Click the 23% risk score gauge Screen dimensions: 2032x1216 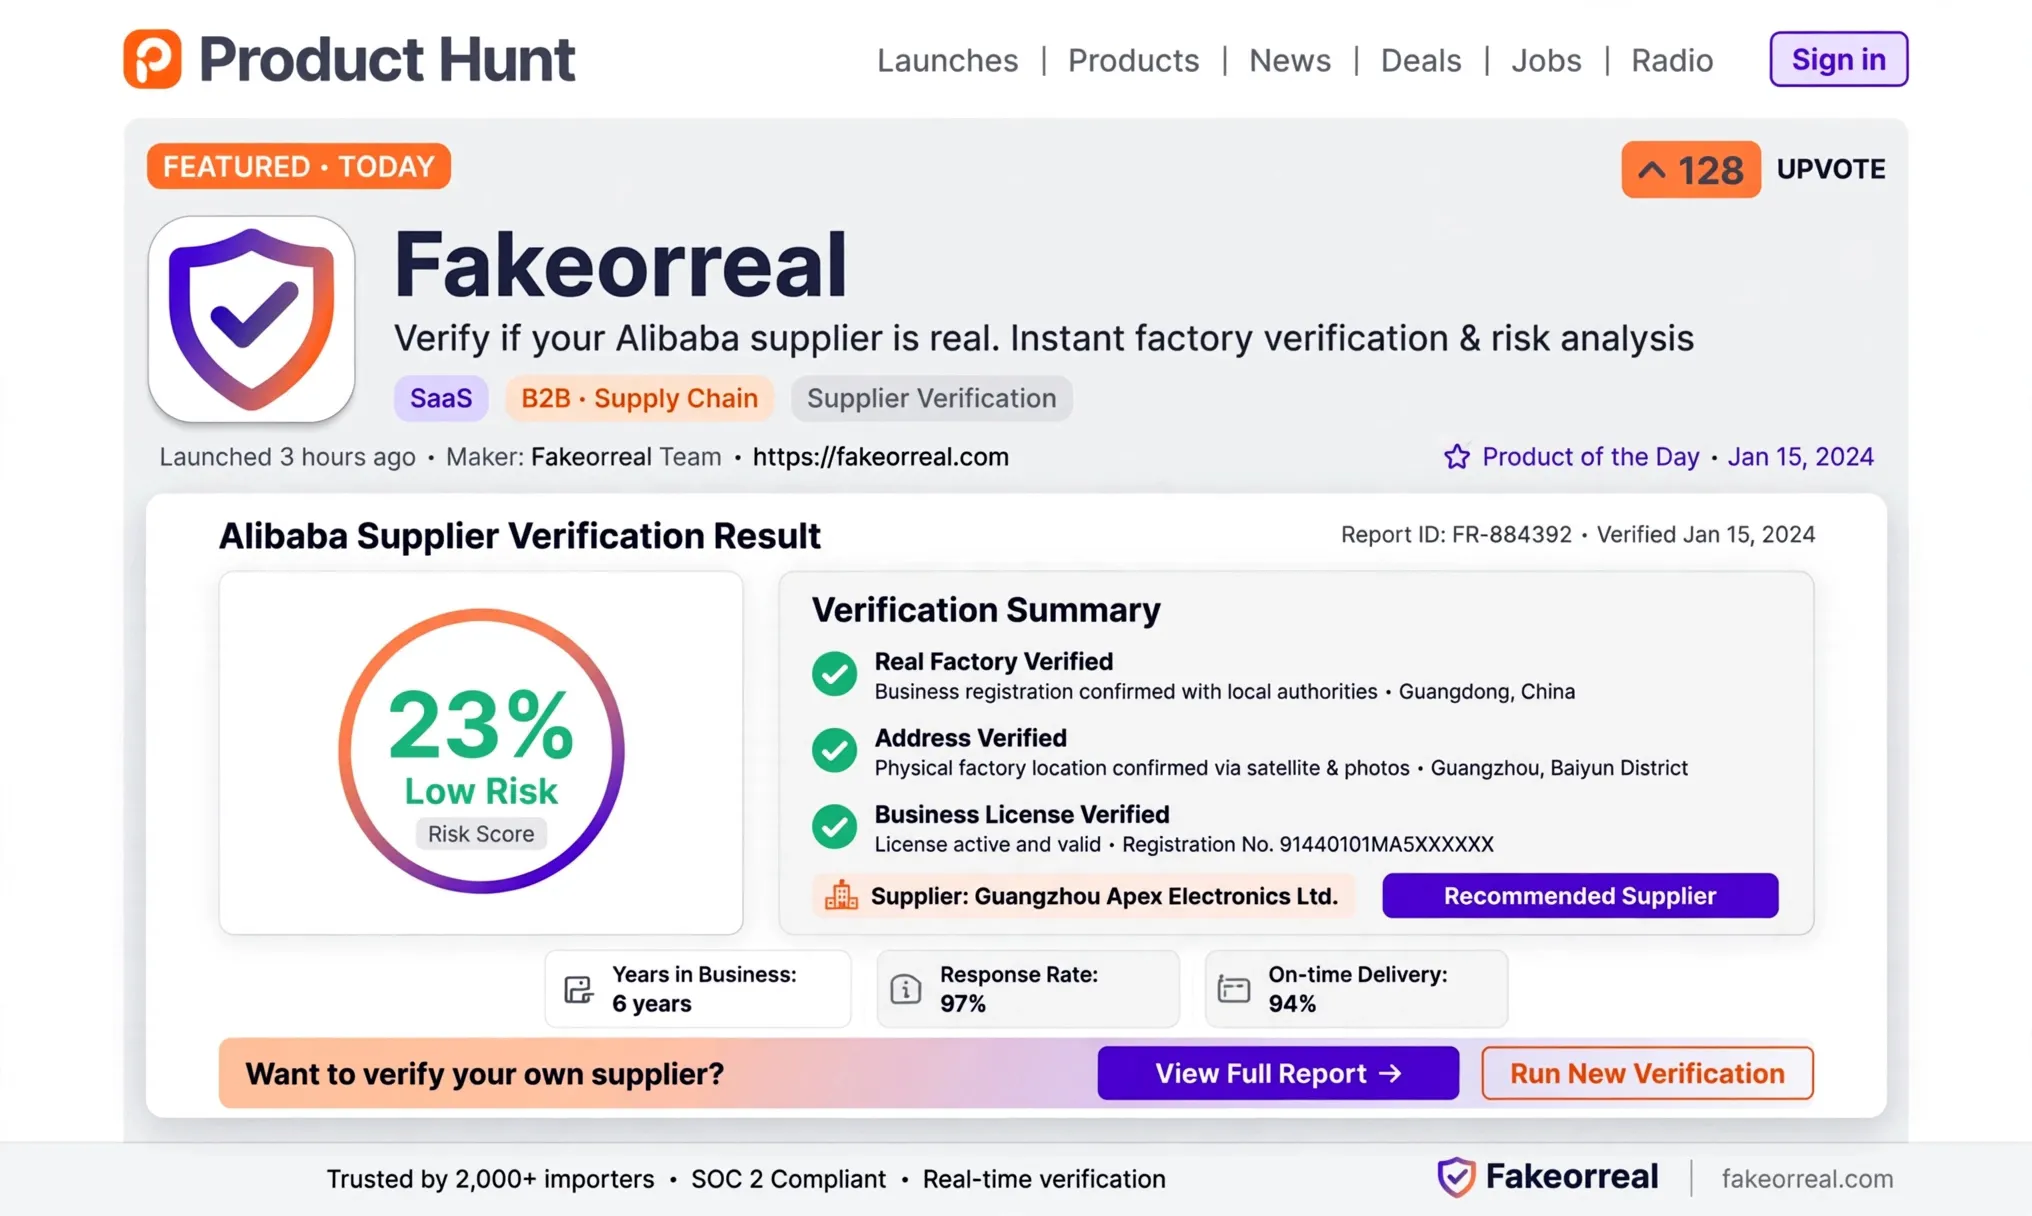tap(481, 751)
